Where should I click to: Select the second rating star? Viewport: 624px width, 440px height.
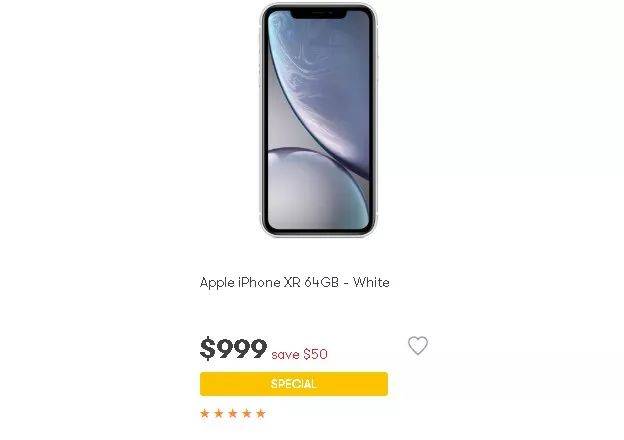coord(219,414)
